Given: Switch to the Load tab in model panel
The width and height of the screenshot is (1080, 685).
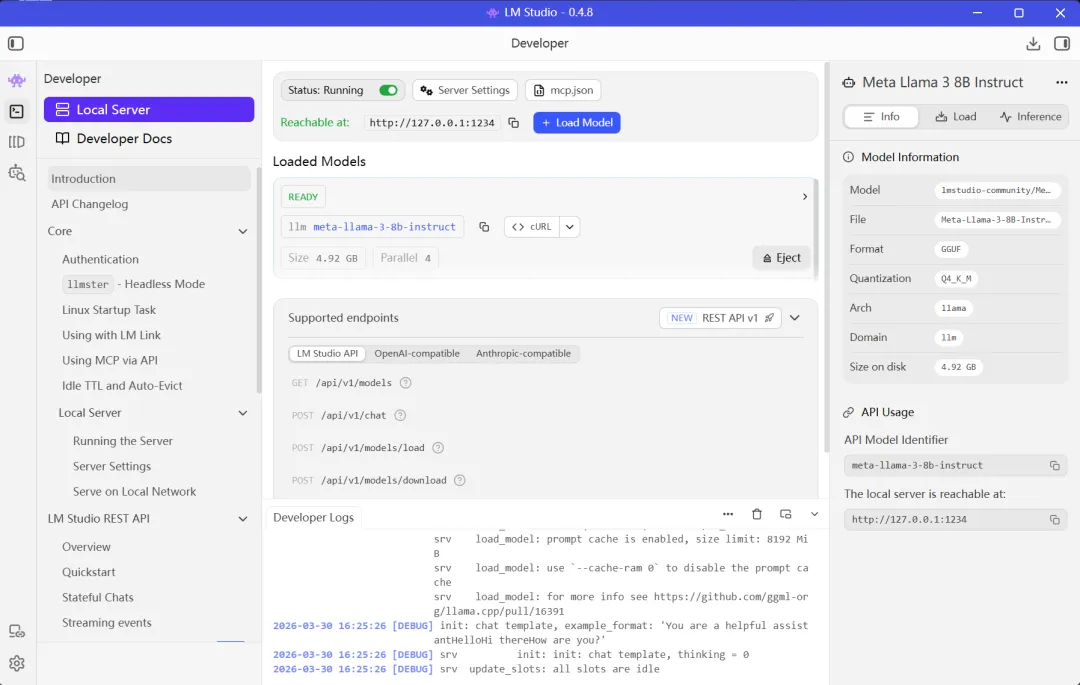Looking at the screenshot, I should tap(955, 117).
